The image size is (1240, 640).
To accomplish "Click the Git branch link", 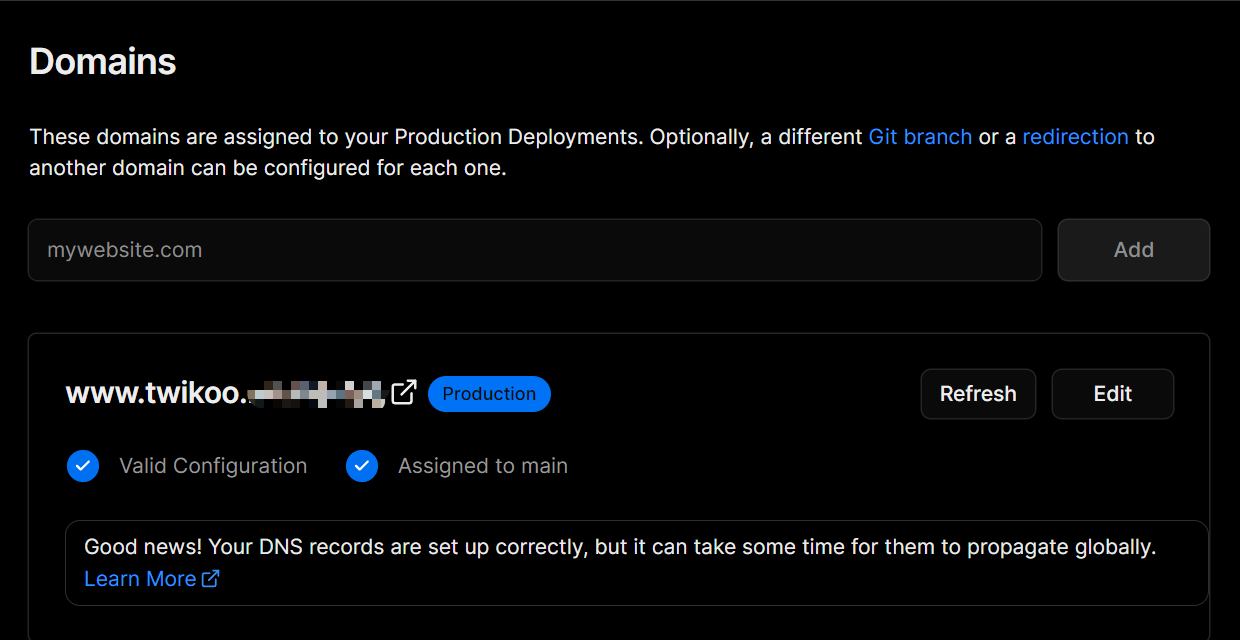I will [x=920, y=137].
